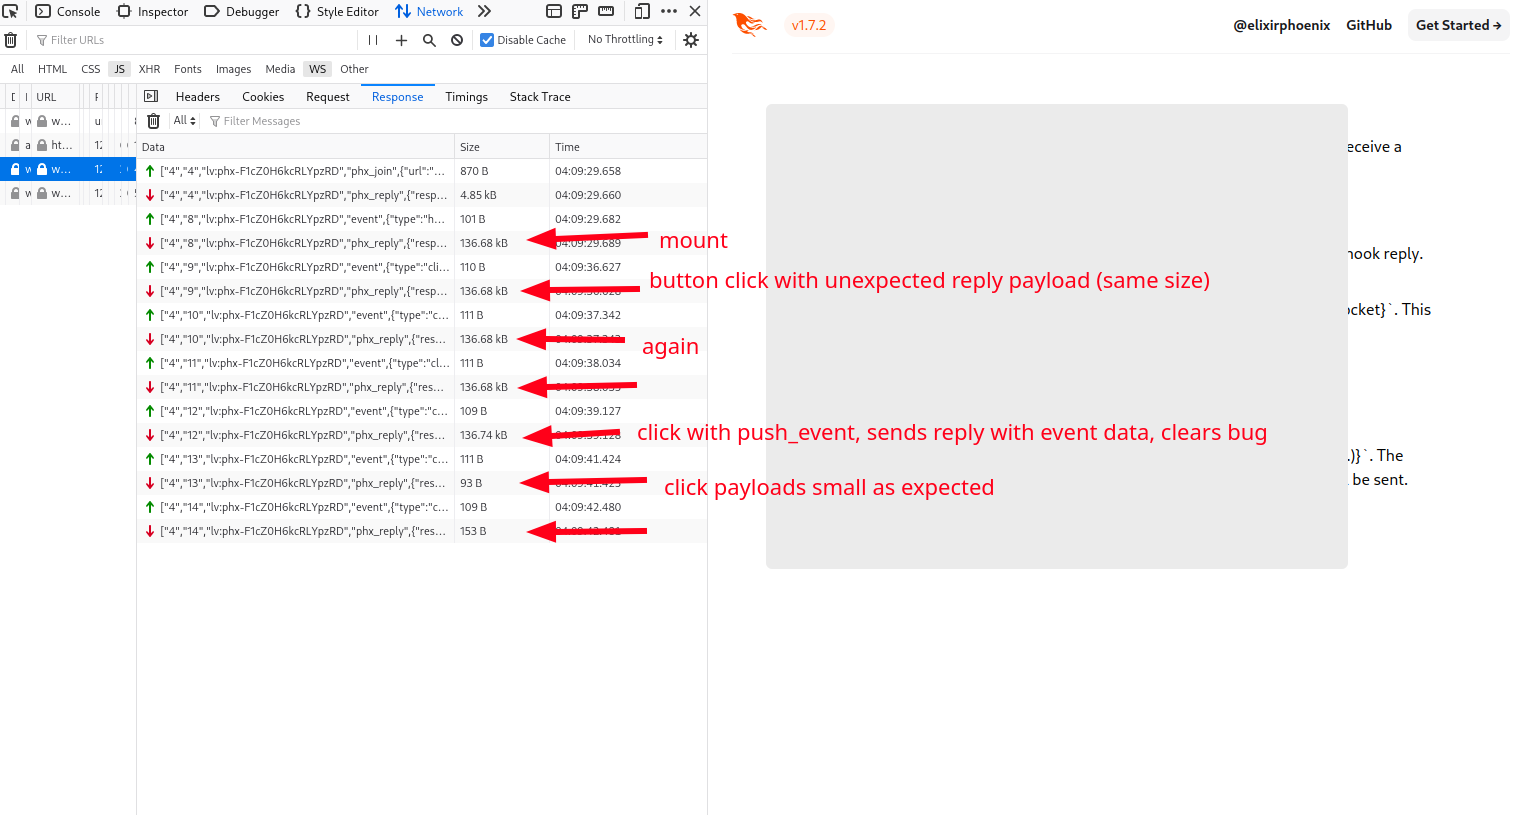Clear the network request list with trash icon
The image size is (1530, 815).
tap(11, 40)
